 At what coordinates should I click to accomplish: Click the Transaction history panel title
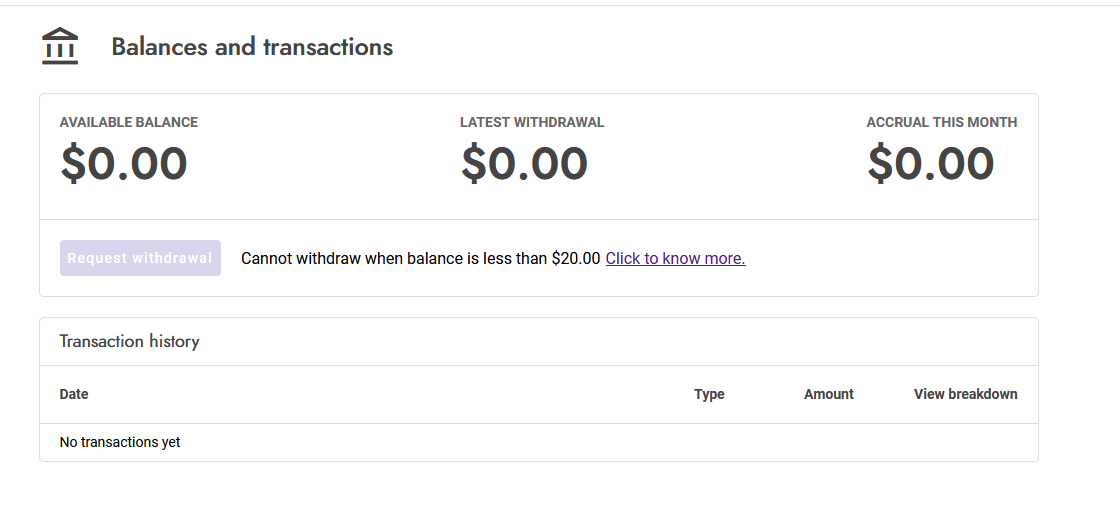click(130, 341)
